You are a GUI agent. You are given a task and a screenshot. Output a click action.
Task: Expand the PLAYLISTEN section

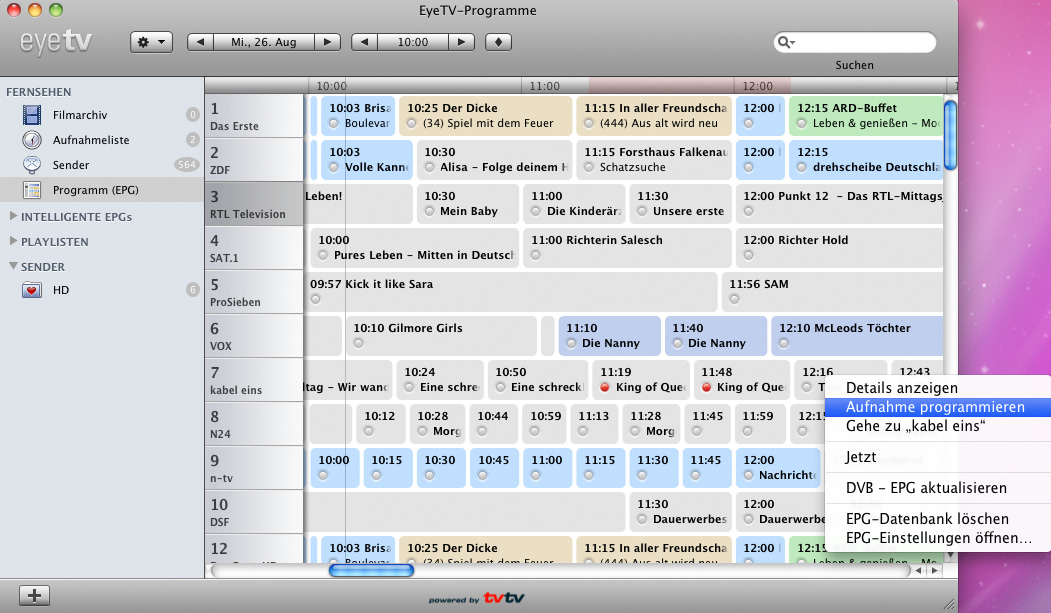tap(13, 241)
